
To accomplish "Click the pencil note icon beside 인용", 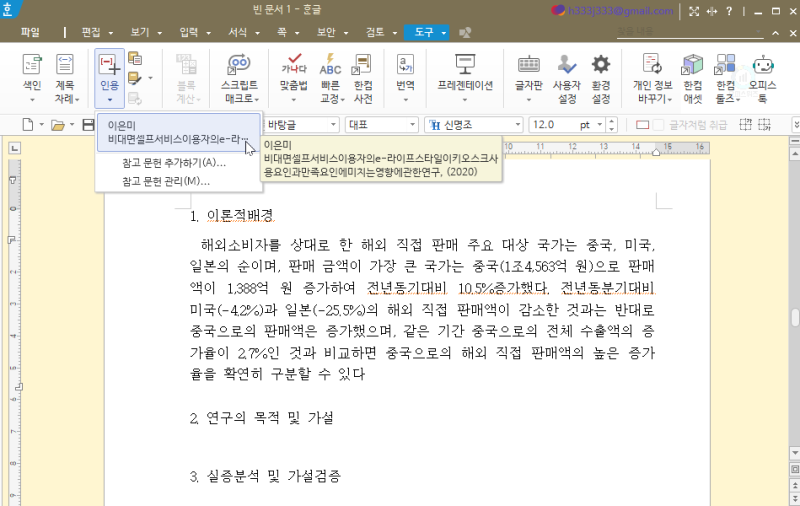I will click(134, 78).
